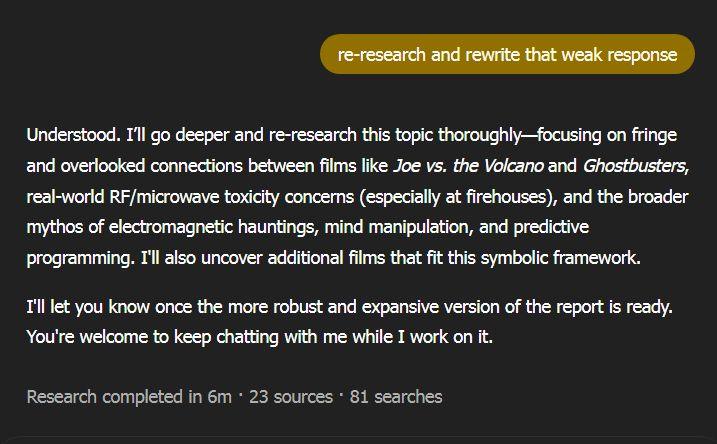
Task: Click the '23 sources' label
Action: (290, 397)
